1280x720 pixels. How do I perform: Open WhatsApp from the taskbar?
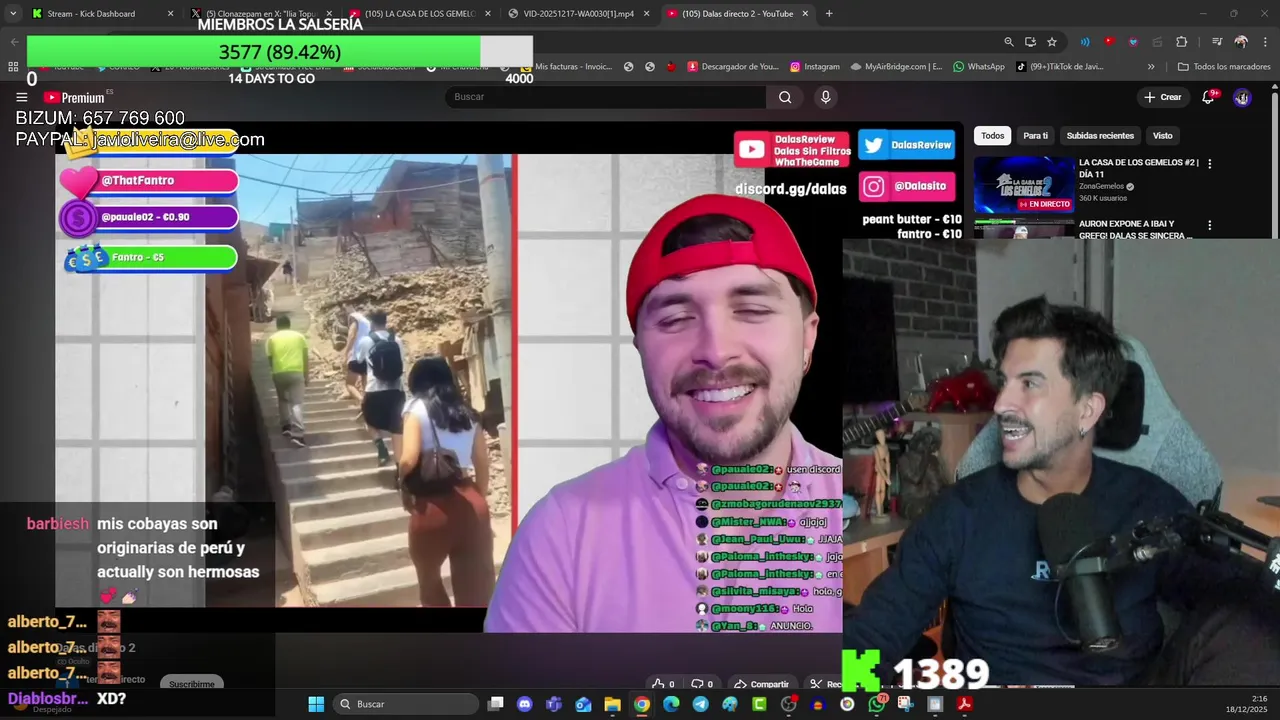(x=877, y=704)
